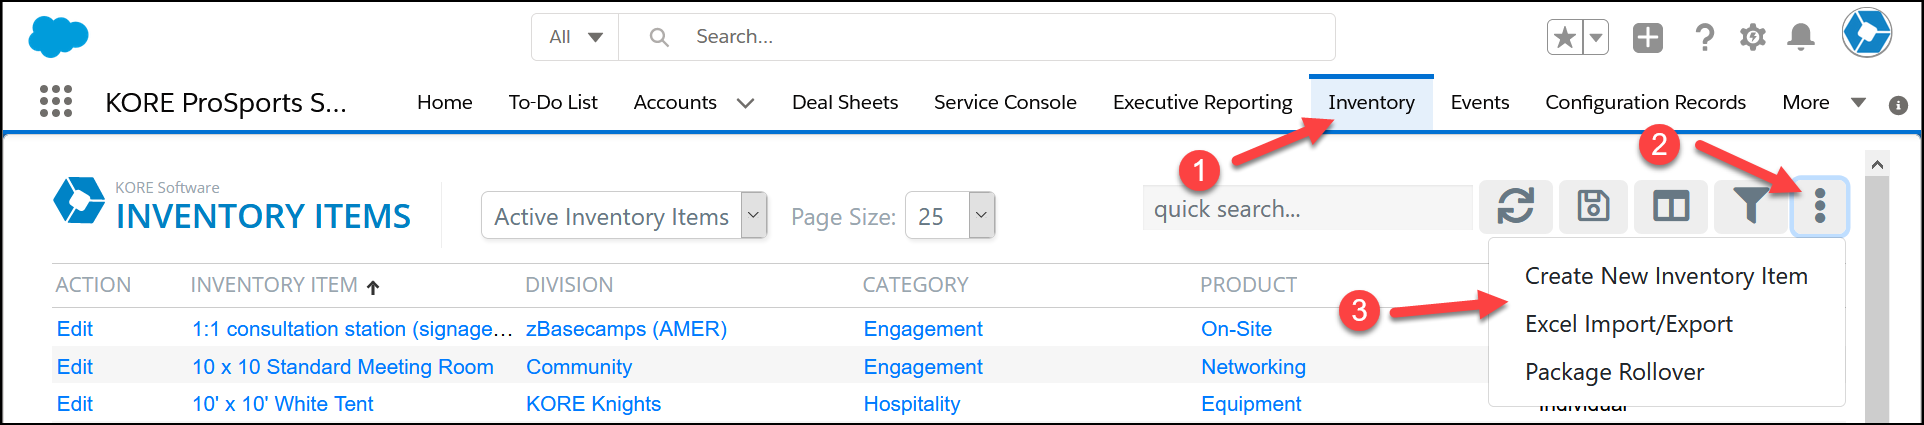1924x425 pixels.
Task: Edit the 10 x 10 Standard Meeting Room row
Action: [75, 367]
